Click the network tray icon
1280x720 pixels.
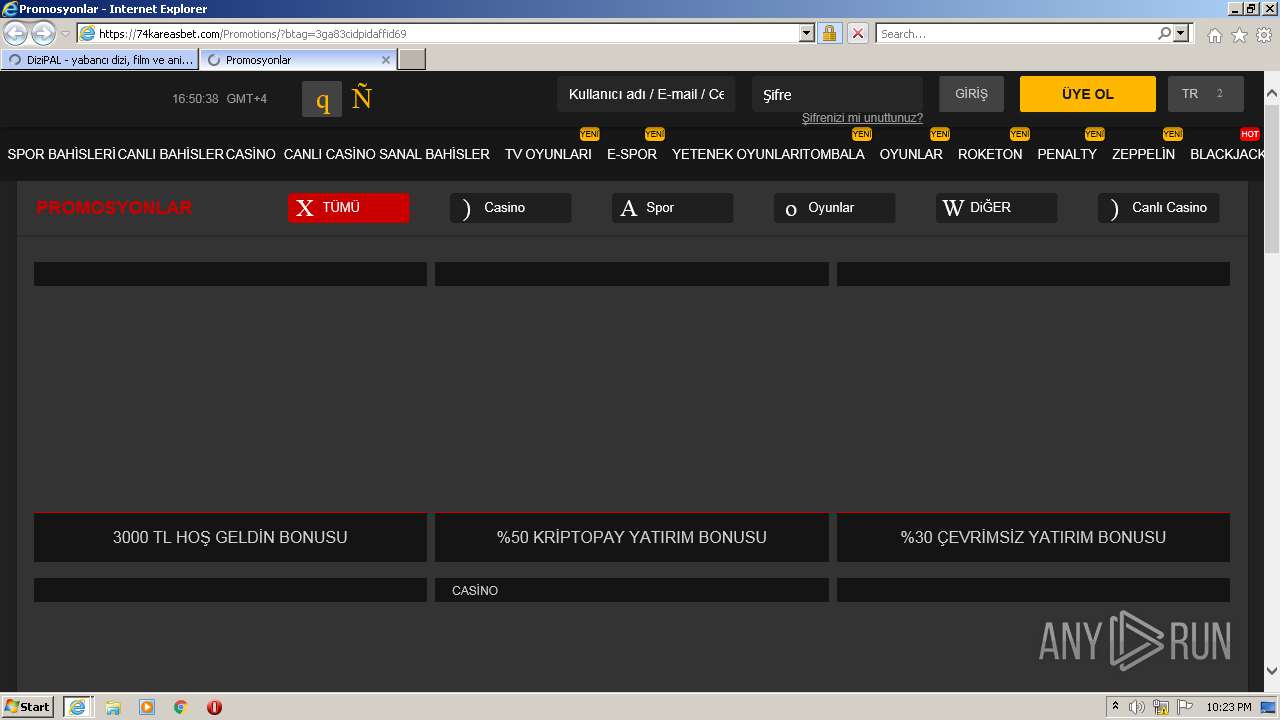1161,707
